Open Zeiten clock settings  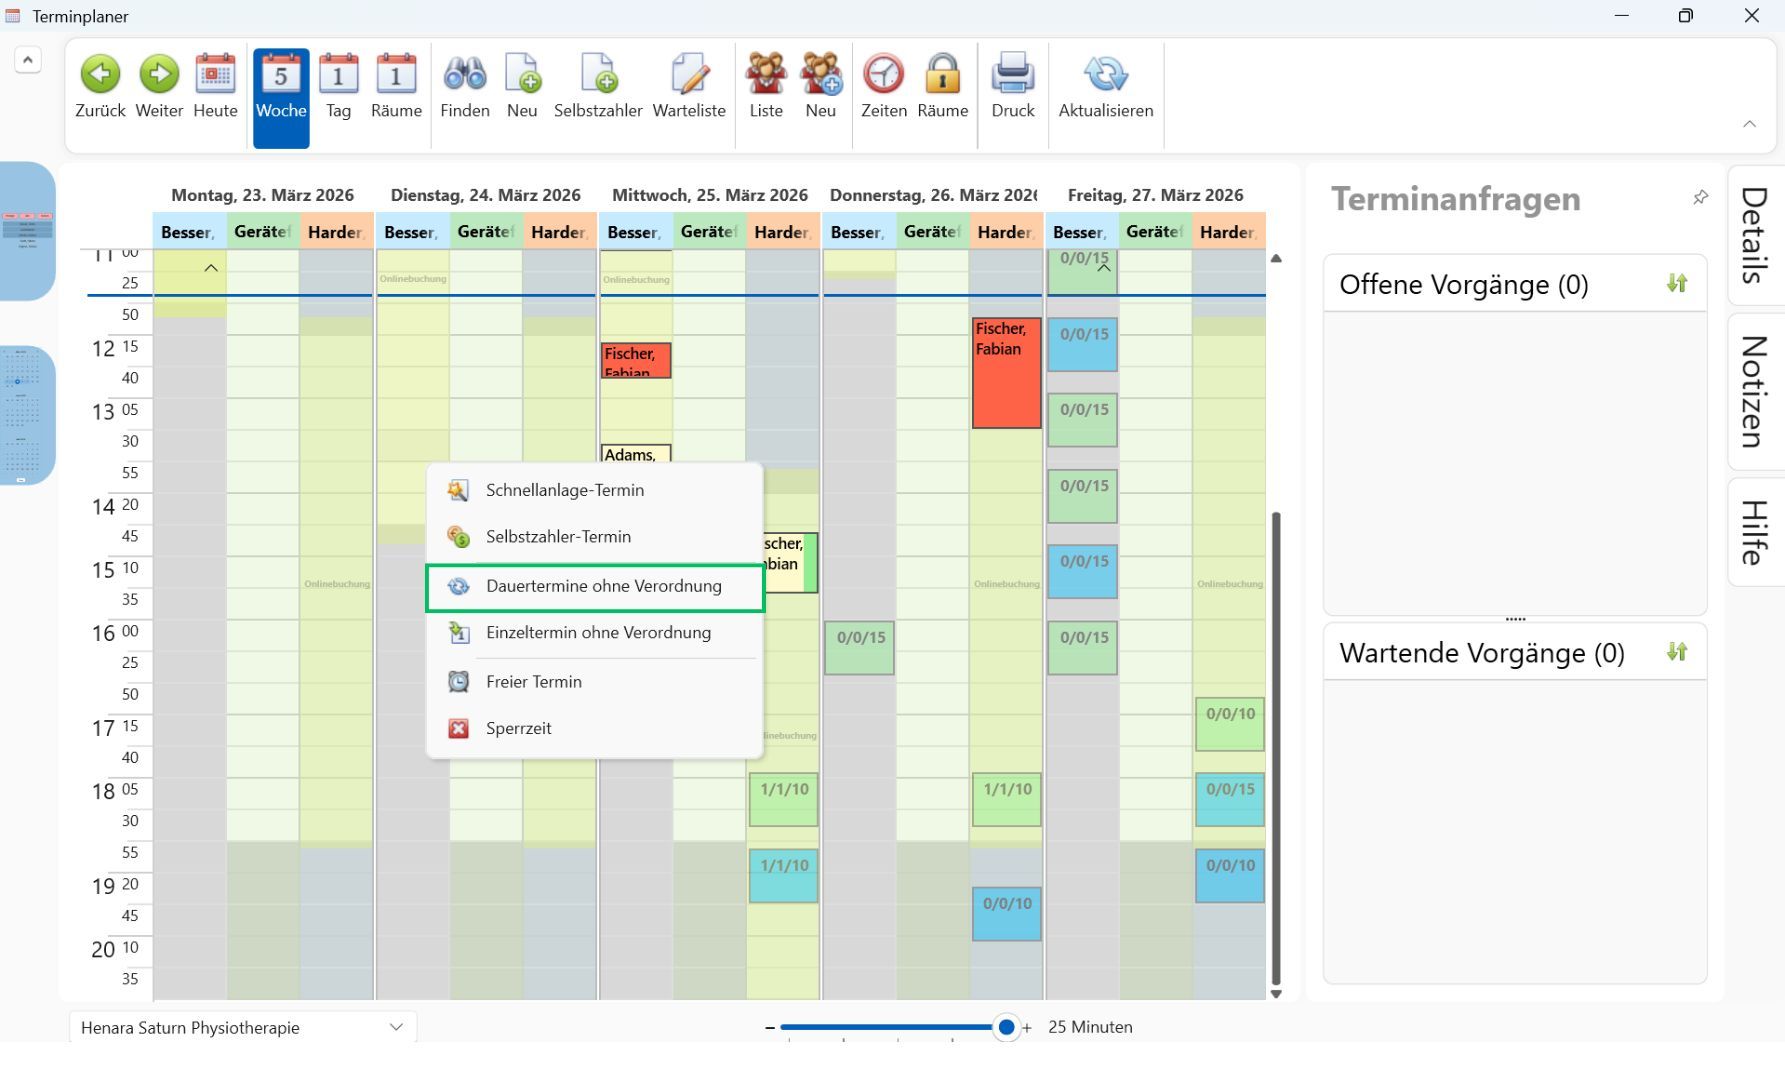pos(884,87)
